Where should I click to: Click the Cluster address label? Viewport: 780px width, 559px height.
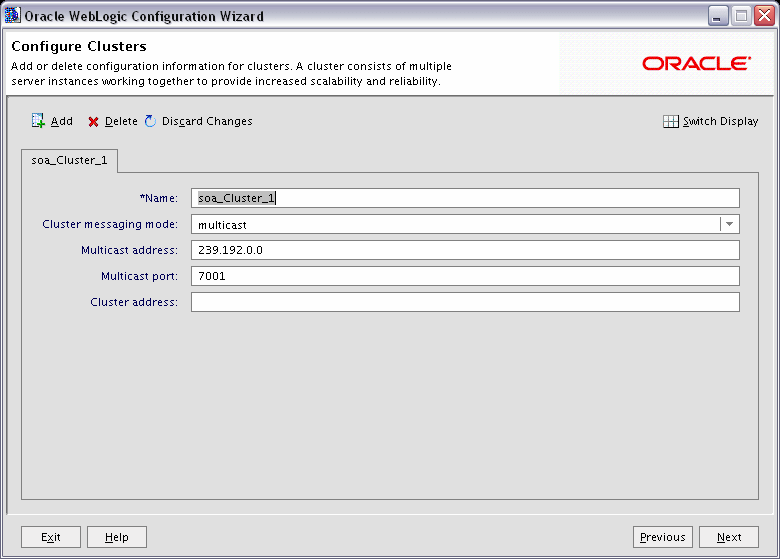tap(134, 302)
